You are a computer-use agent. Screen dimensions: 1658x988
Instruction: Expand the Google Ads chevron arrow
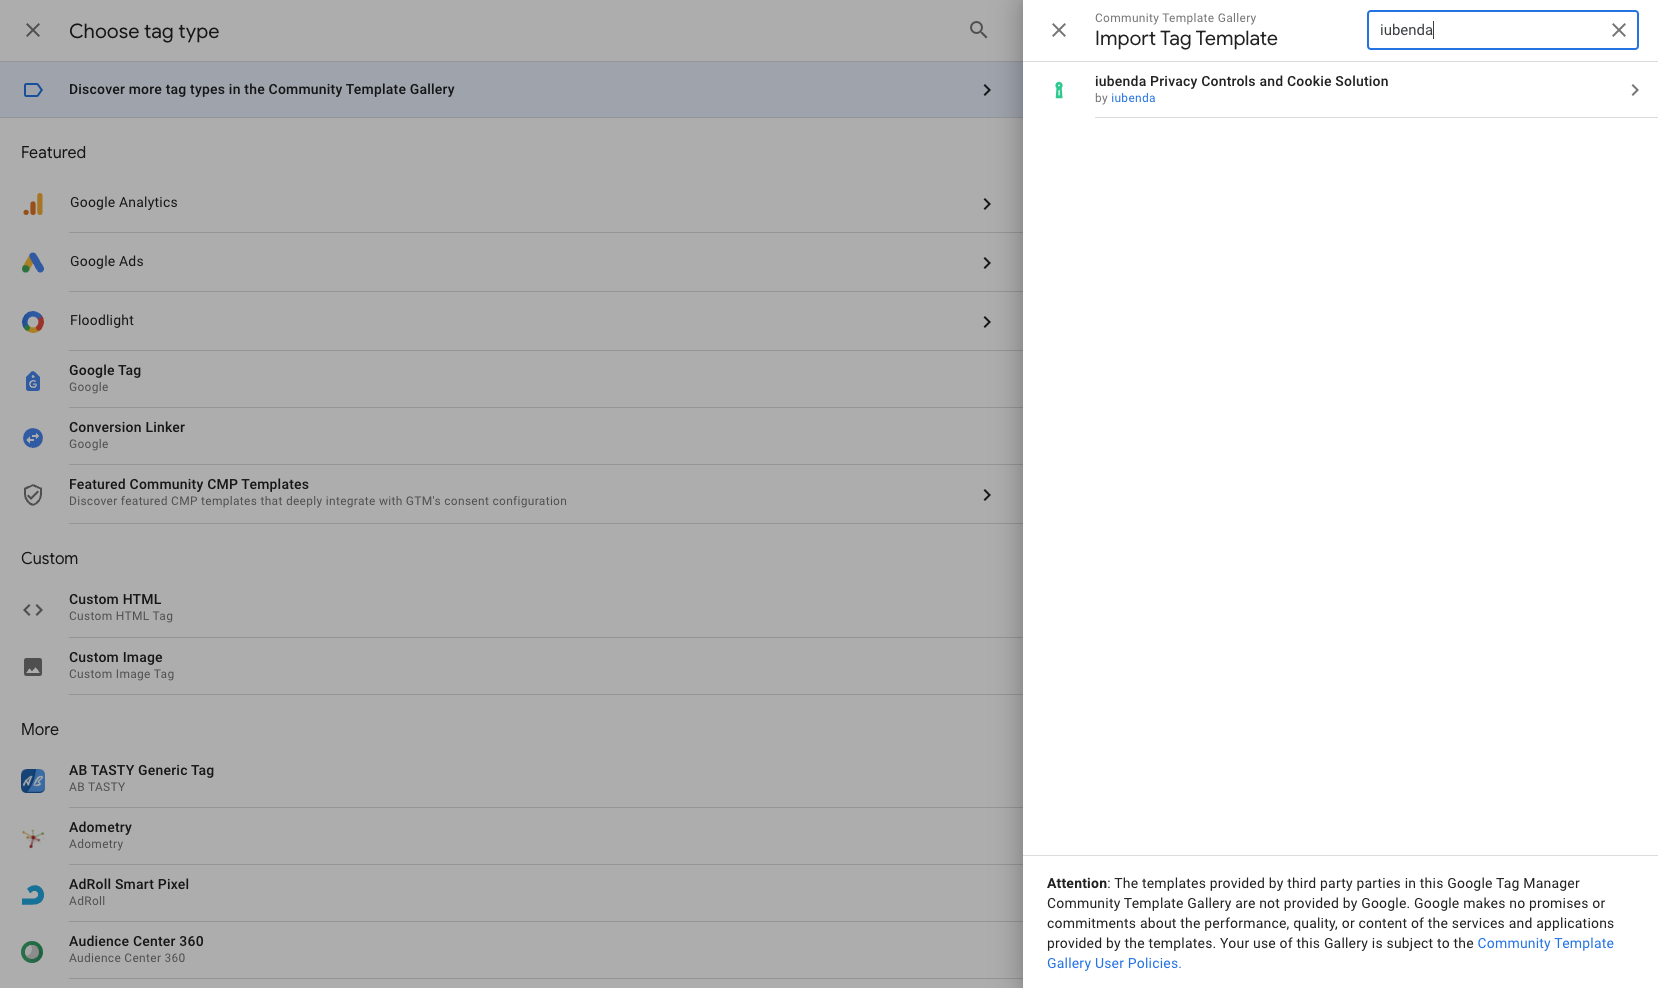[x=987, y=263]
